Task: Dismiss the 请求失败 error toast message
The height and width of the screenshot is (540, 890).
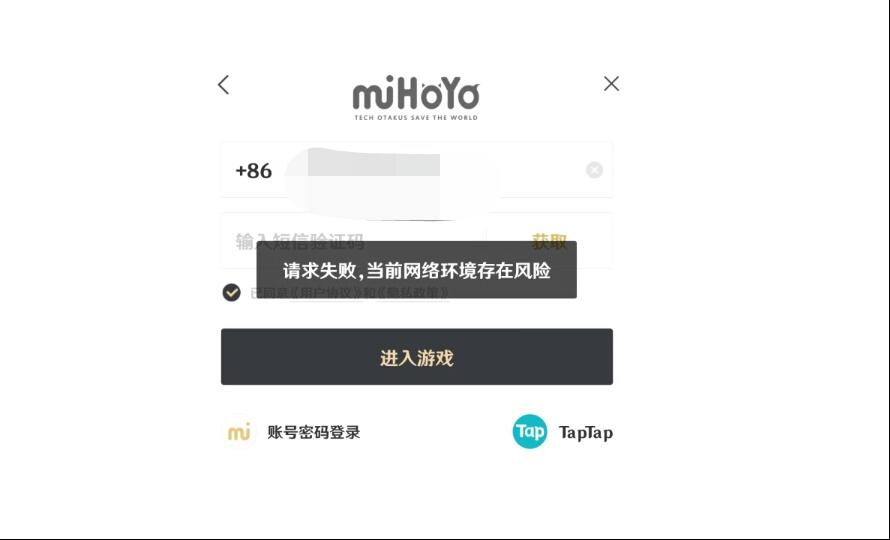Action: [417, 270]
